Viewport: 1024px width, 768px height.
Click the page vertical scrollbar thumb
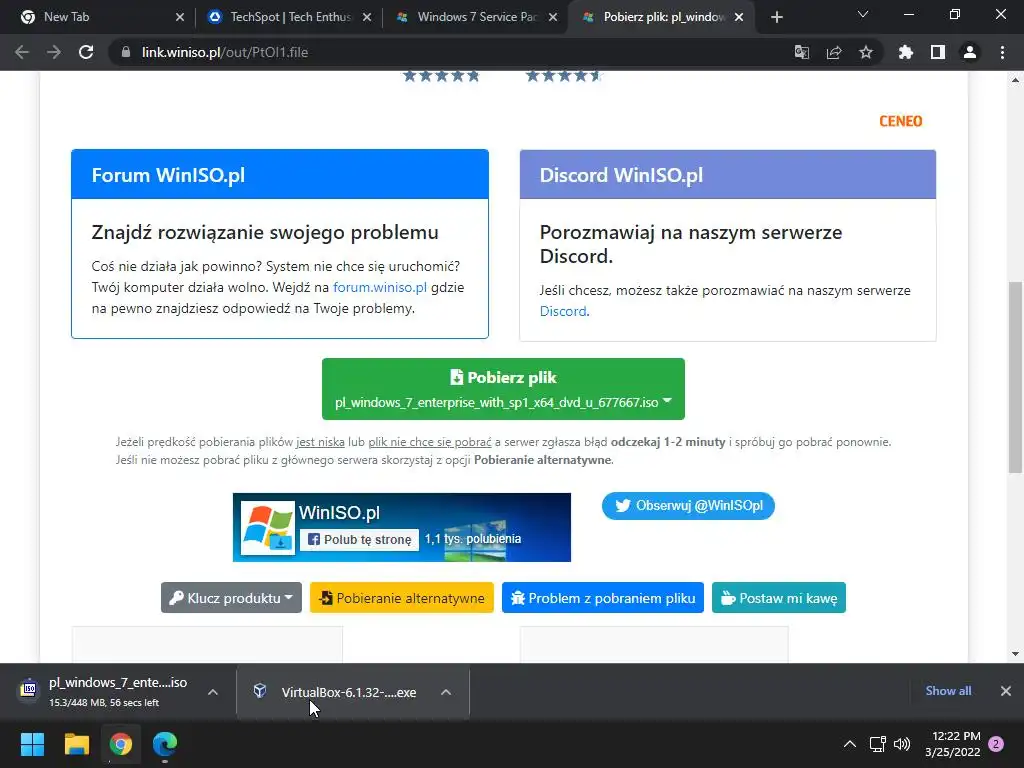tap(1015, 377)
